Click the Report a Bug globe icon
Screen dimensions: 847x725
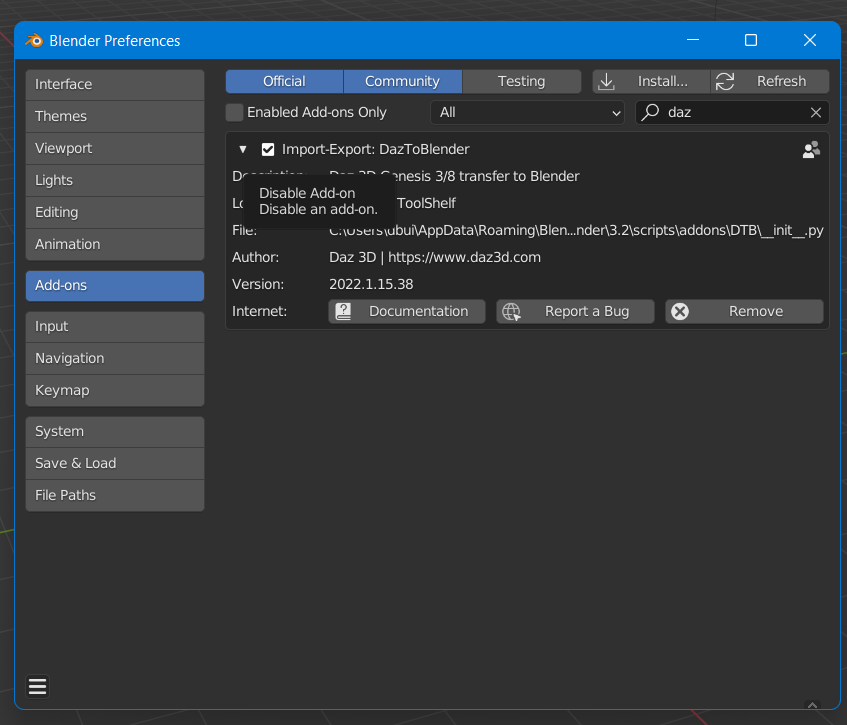512,311
